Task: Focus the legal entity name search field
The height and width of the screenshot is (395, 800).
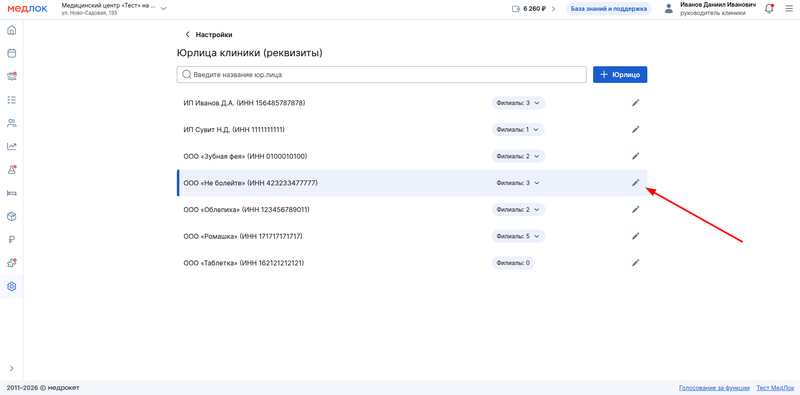Action: point(382,75)
